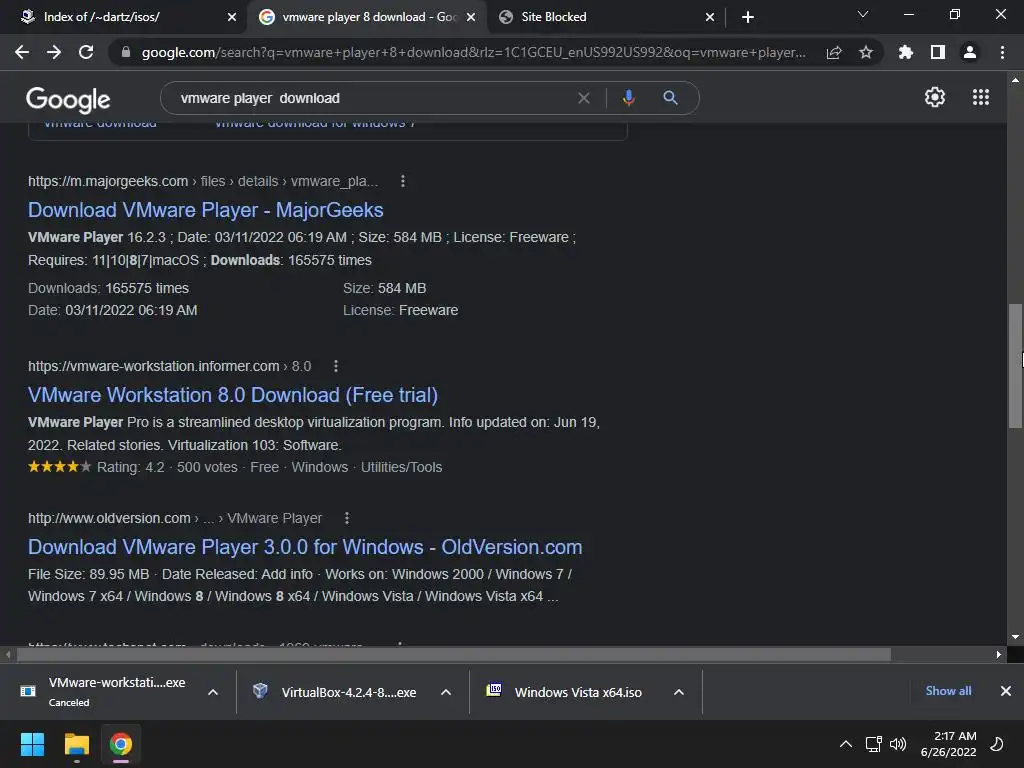Open Download VMware Player 3.0.0 OldVersion link
The height and width of the screenshot is (768, 1024).
pos(305,547)
